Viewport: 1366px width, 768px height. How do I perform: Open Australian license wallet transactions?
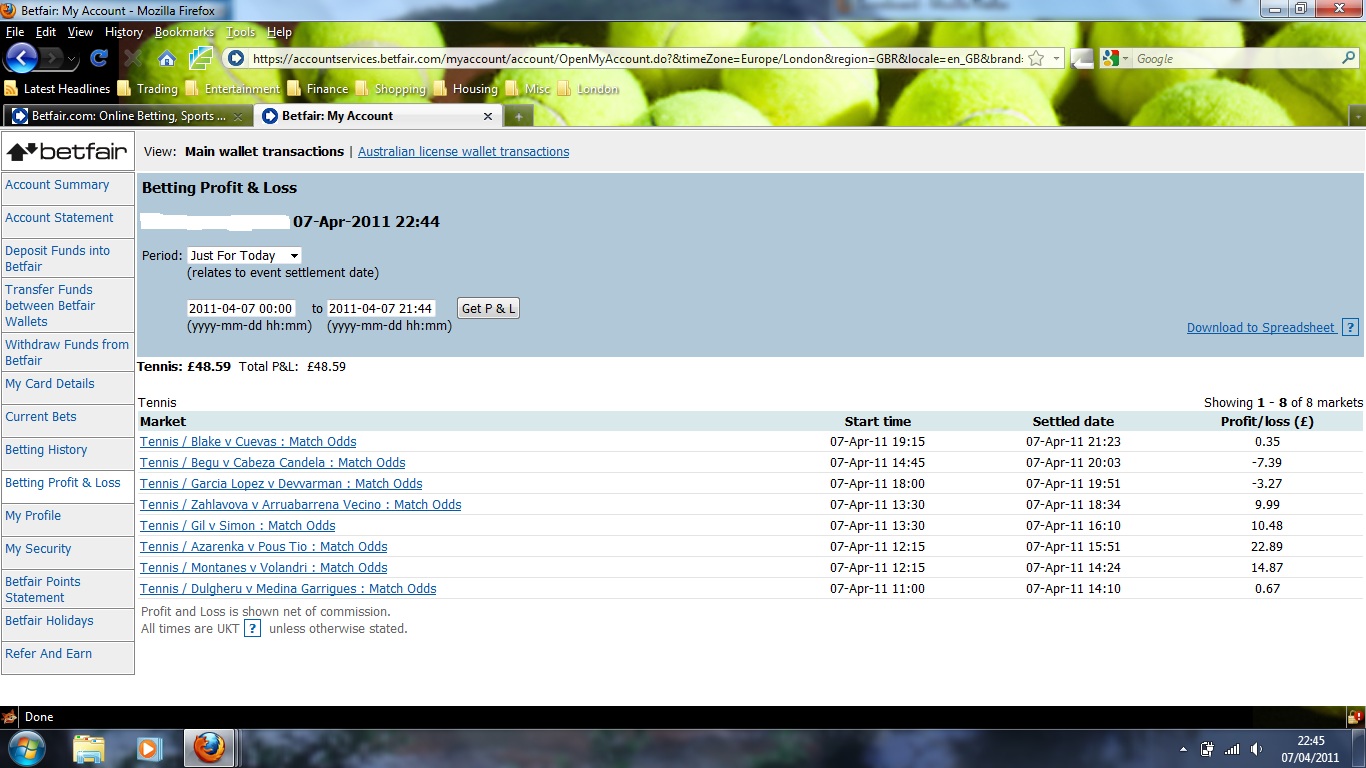point(463,152)
